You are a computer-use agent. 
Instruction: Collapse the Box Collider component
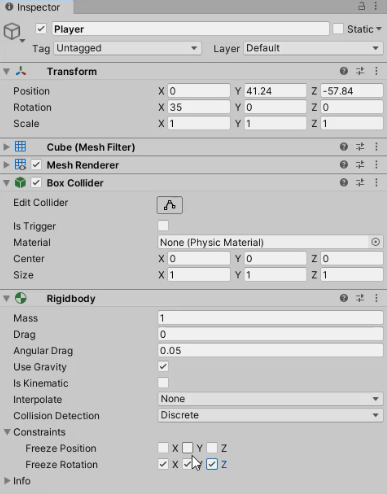[x=7, y=183]
